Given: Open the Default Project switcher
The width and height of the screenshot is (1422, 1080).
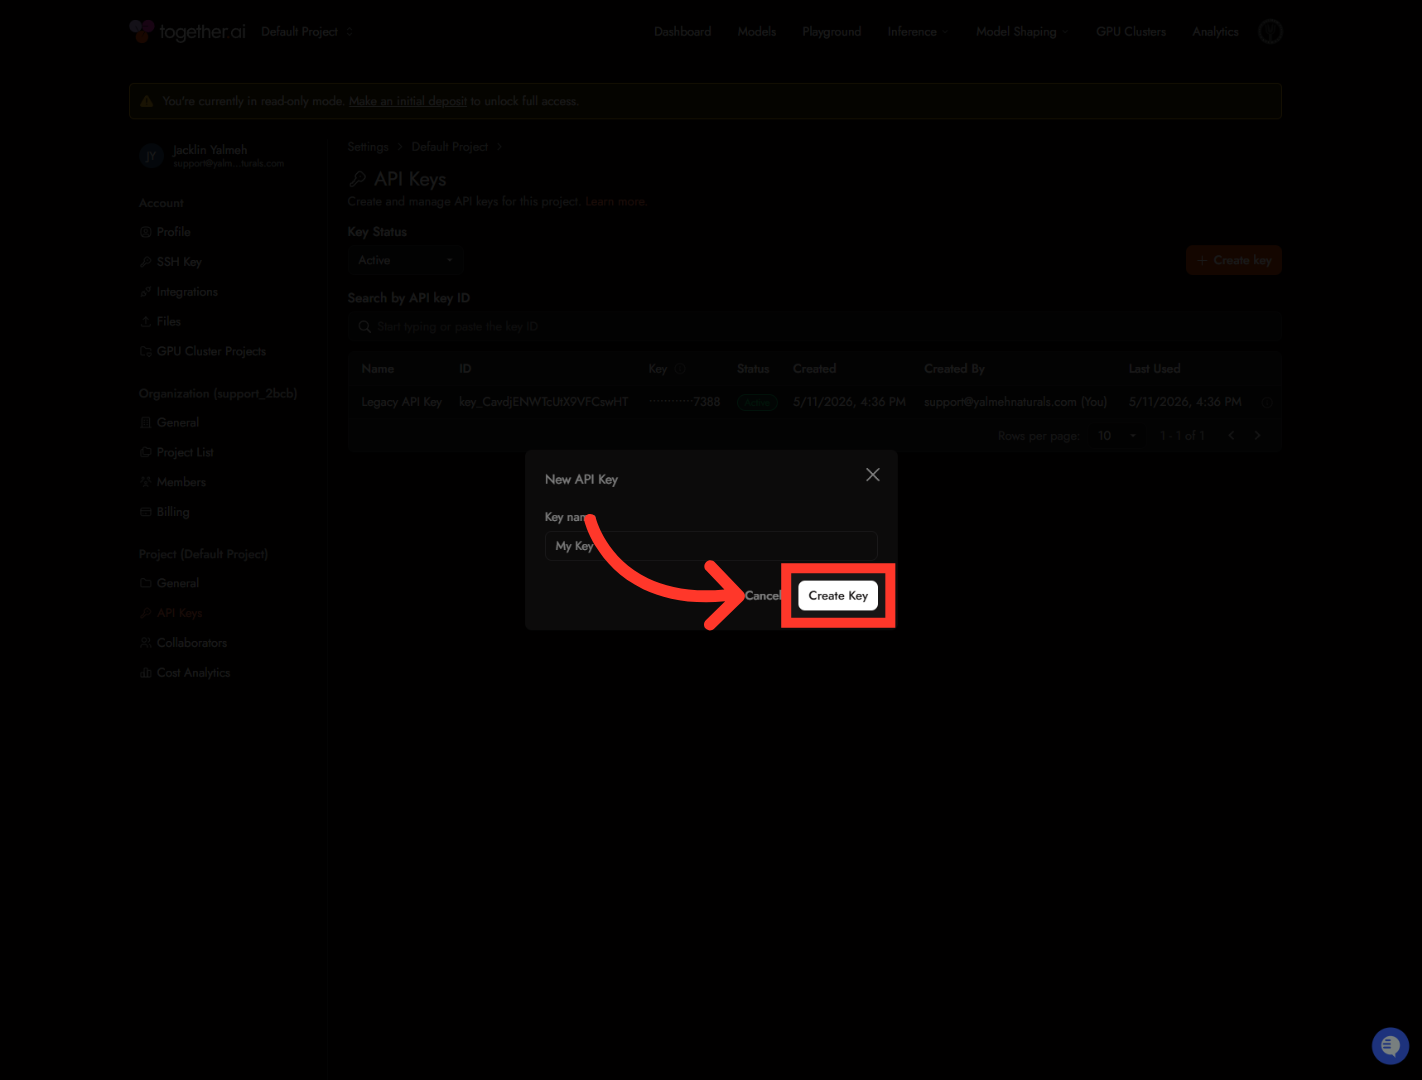Looking at the screenshot, I should pyautogui.click(x=307, y=32).
